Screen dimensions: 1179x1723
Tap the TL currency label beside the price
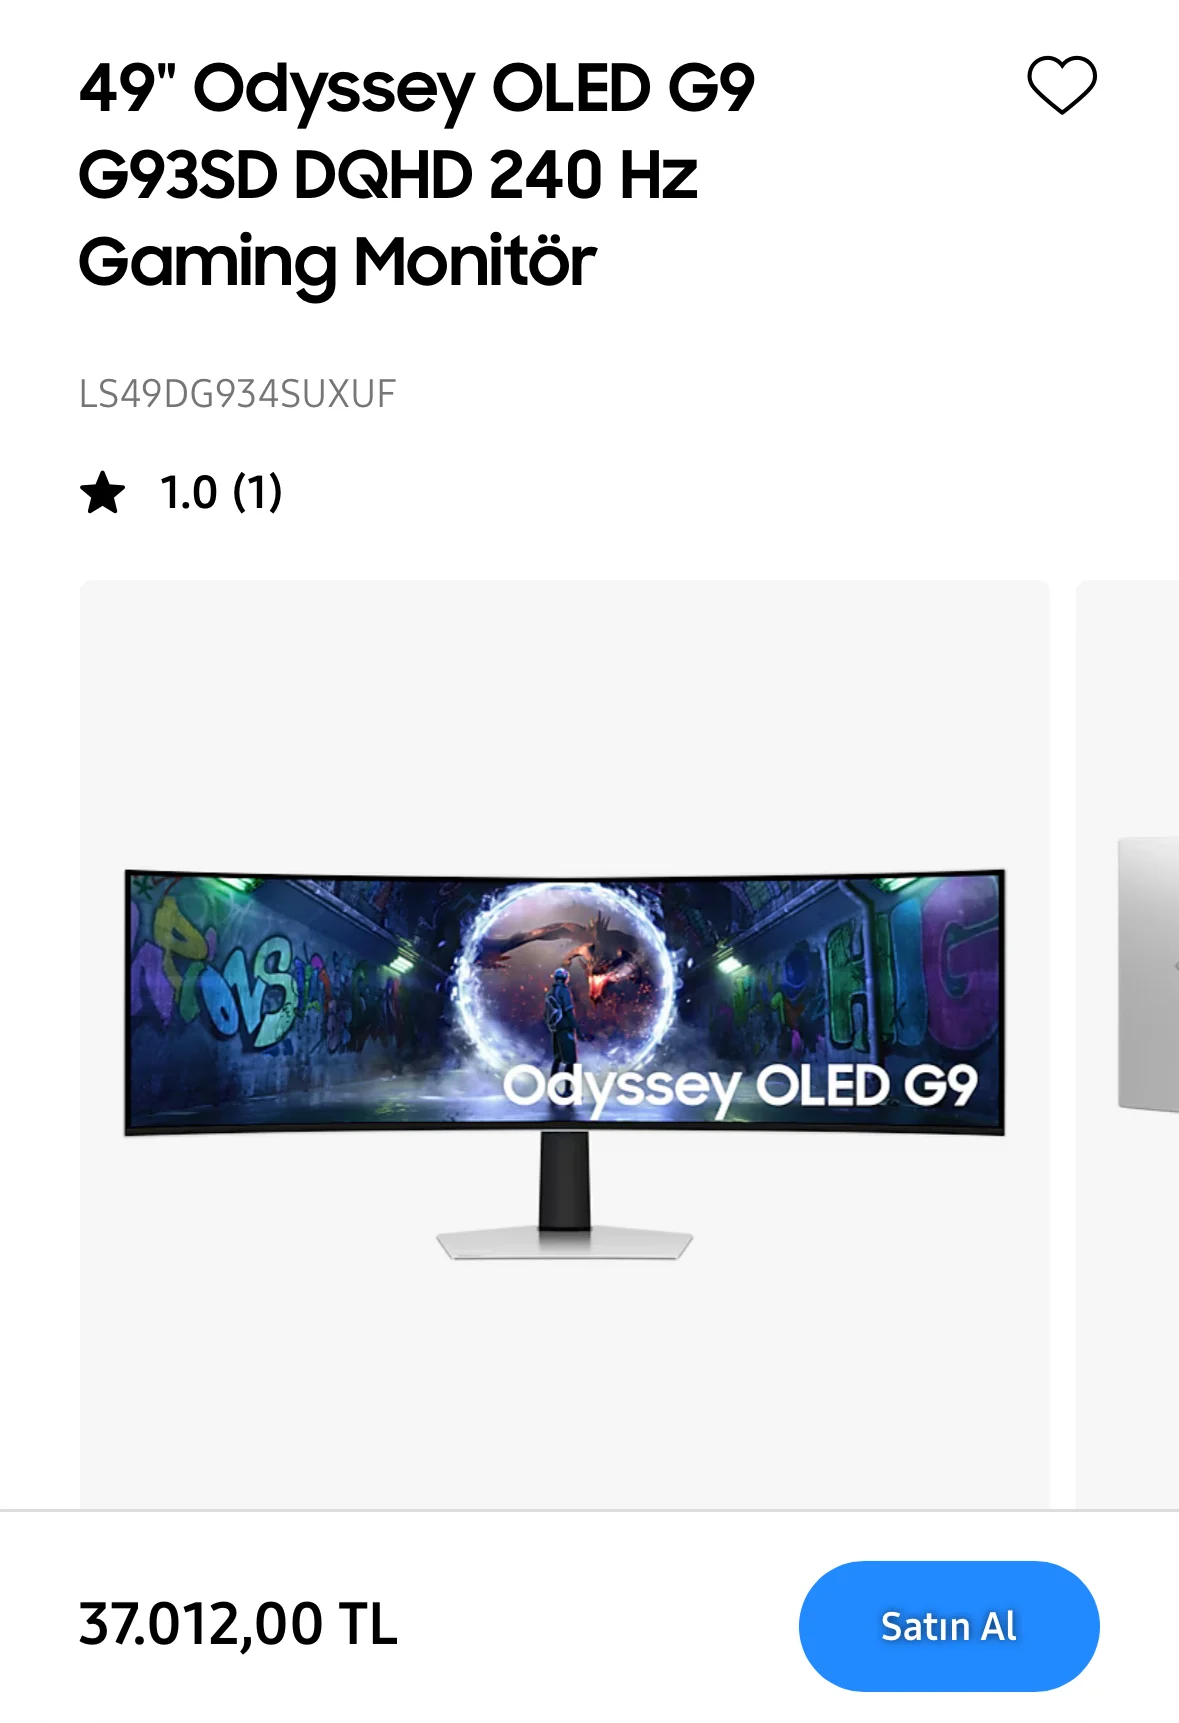(368, 1624)
